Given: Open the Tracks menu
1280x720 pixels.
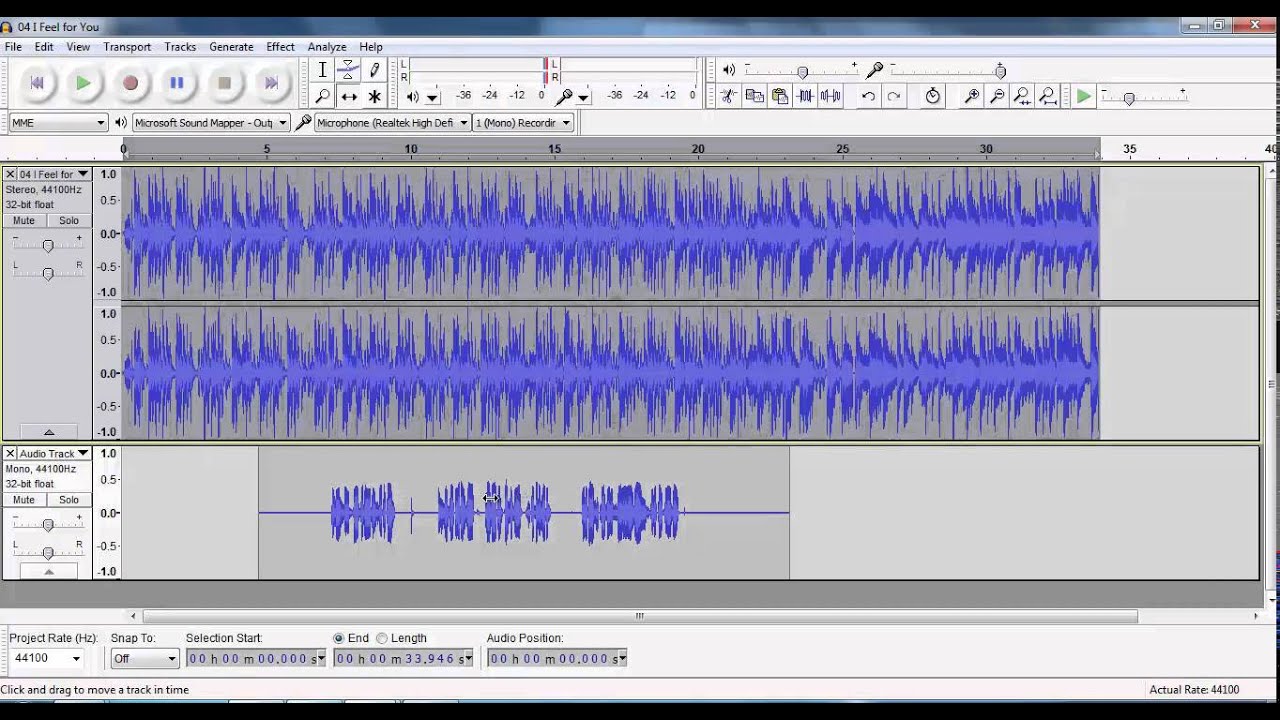Looking at the screenshot, I should [180, 47].
